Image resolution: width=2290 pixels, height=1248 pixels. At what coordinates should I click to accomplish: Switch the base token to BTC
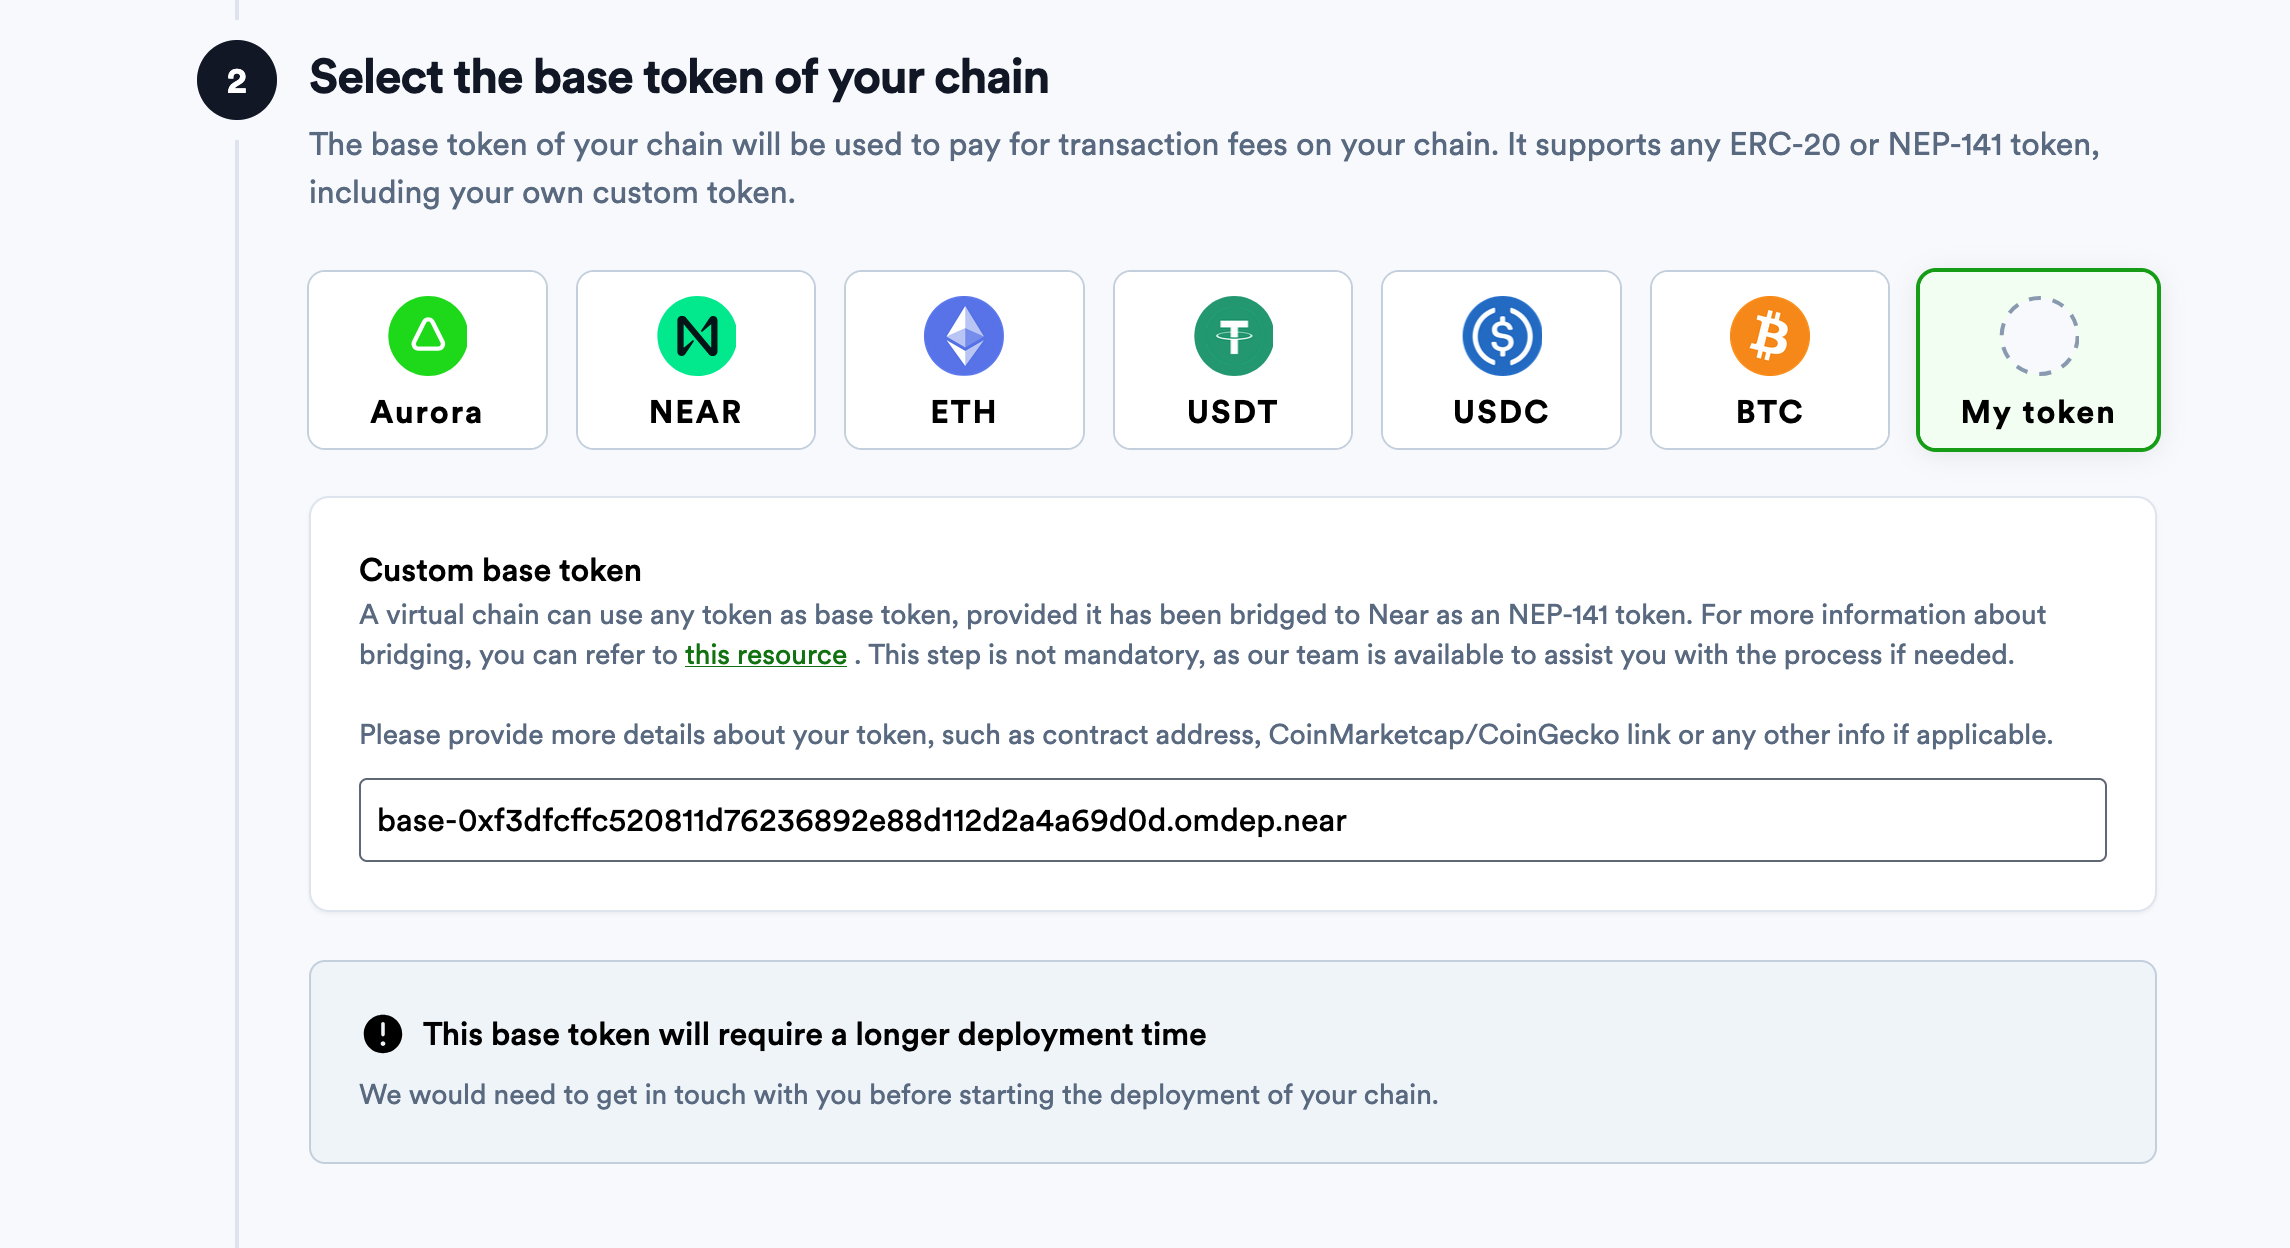pyautogui.click(x=1768, y=360)
